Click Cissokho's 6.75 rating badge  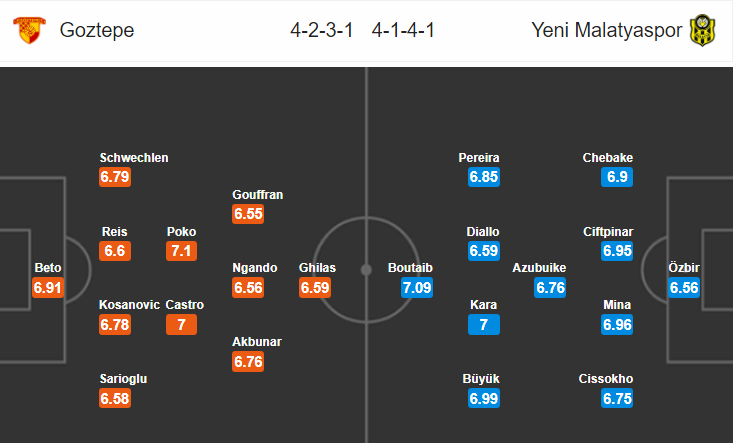click(617, 398)
